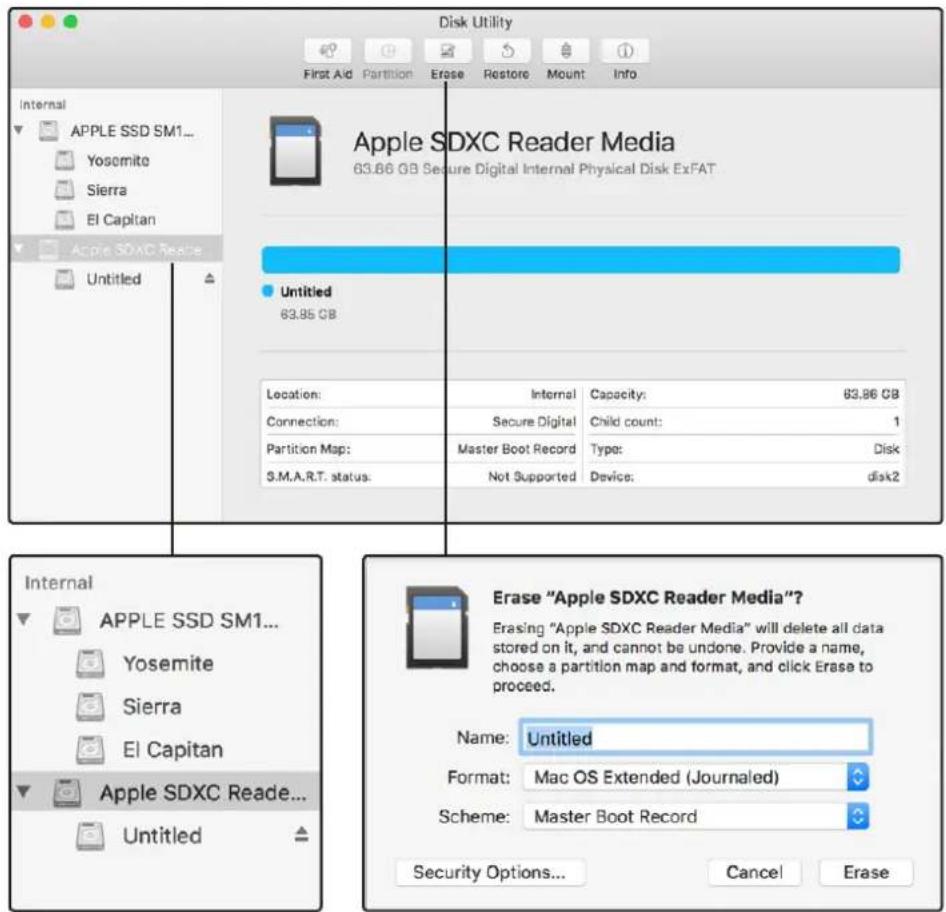Click into the Name field containing Untitled

click(696, 737)
